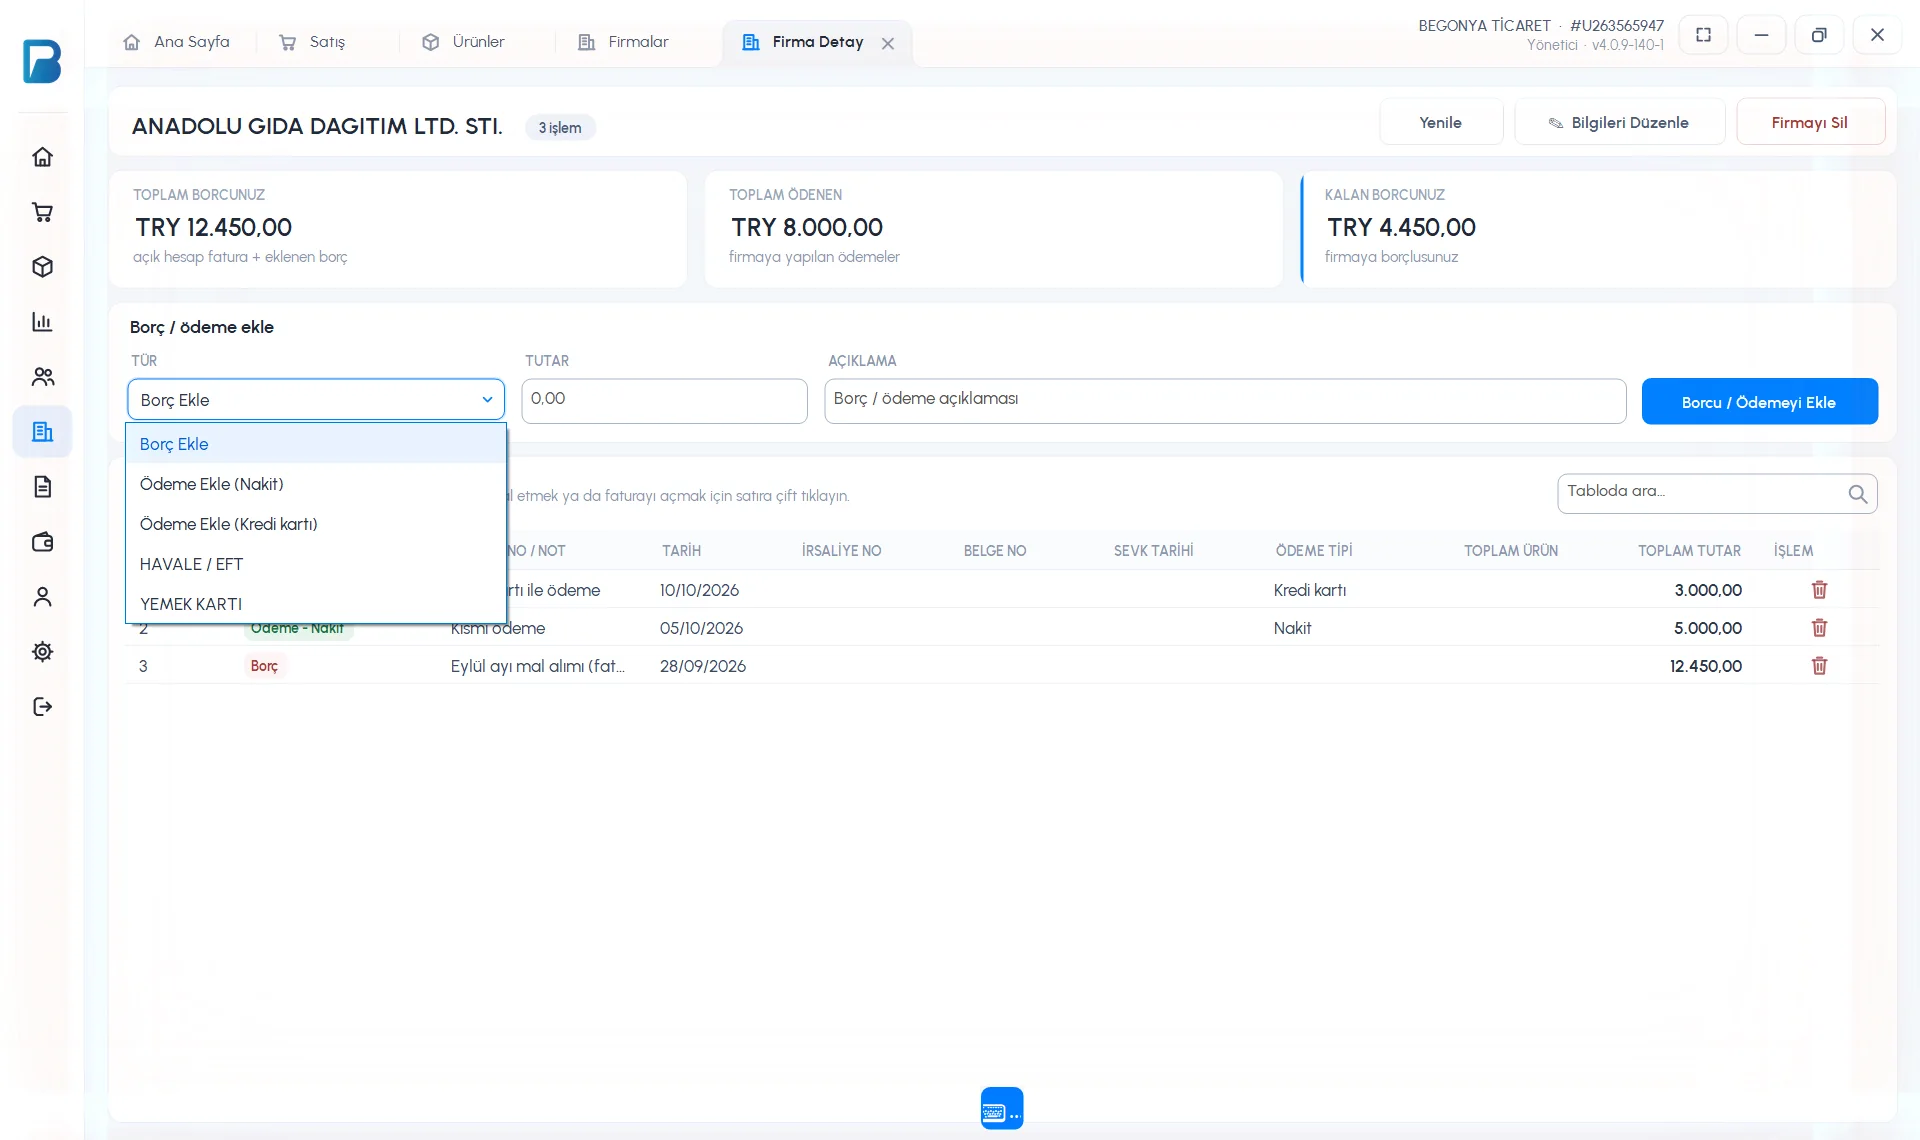Open the document invoices icon in sidebar

pyautogui.click(x=42, y=487)
